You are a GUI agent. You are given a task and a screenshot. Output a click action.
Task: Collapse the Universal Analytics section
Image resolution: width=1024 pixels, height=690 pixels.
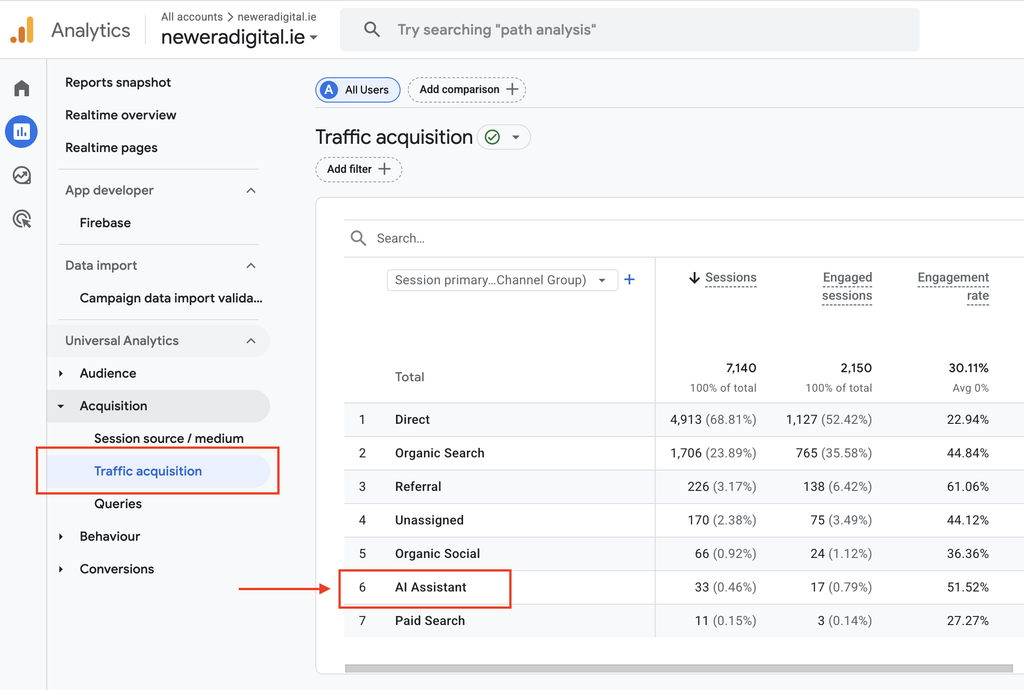tap(251, 341)
